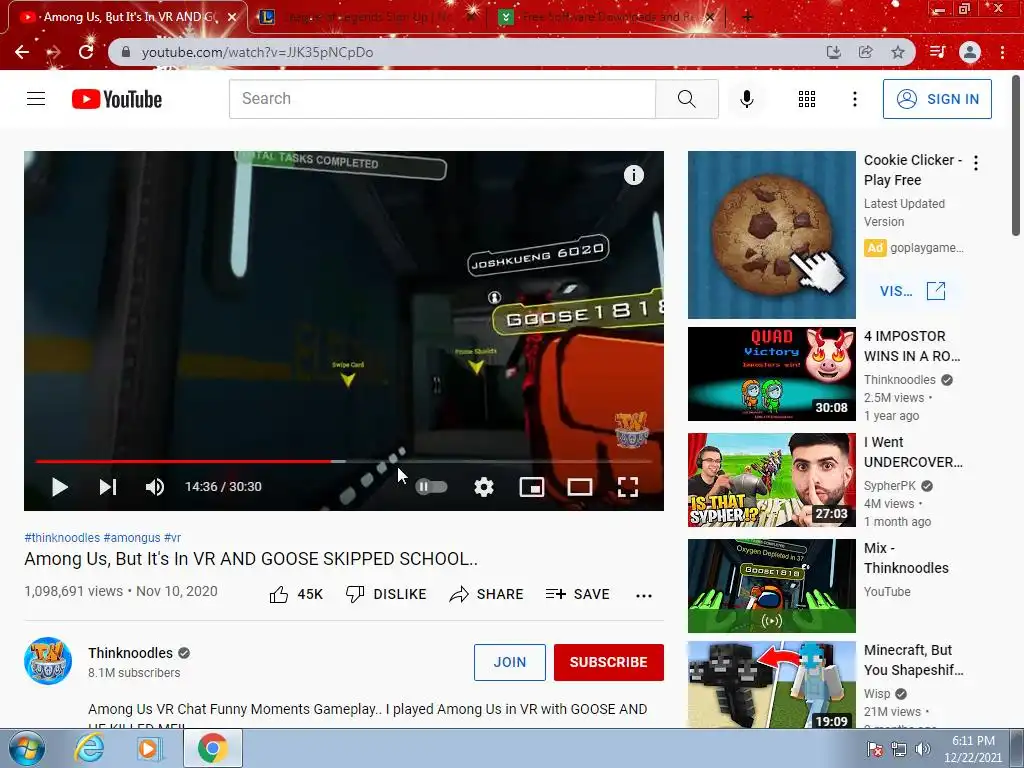Open the #amongus hashtag
The width and height of the screenshot is (1024, 768).
[131, 537]
